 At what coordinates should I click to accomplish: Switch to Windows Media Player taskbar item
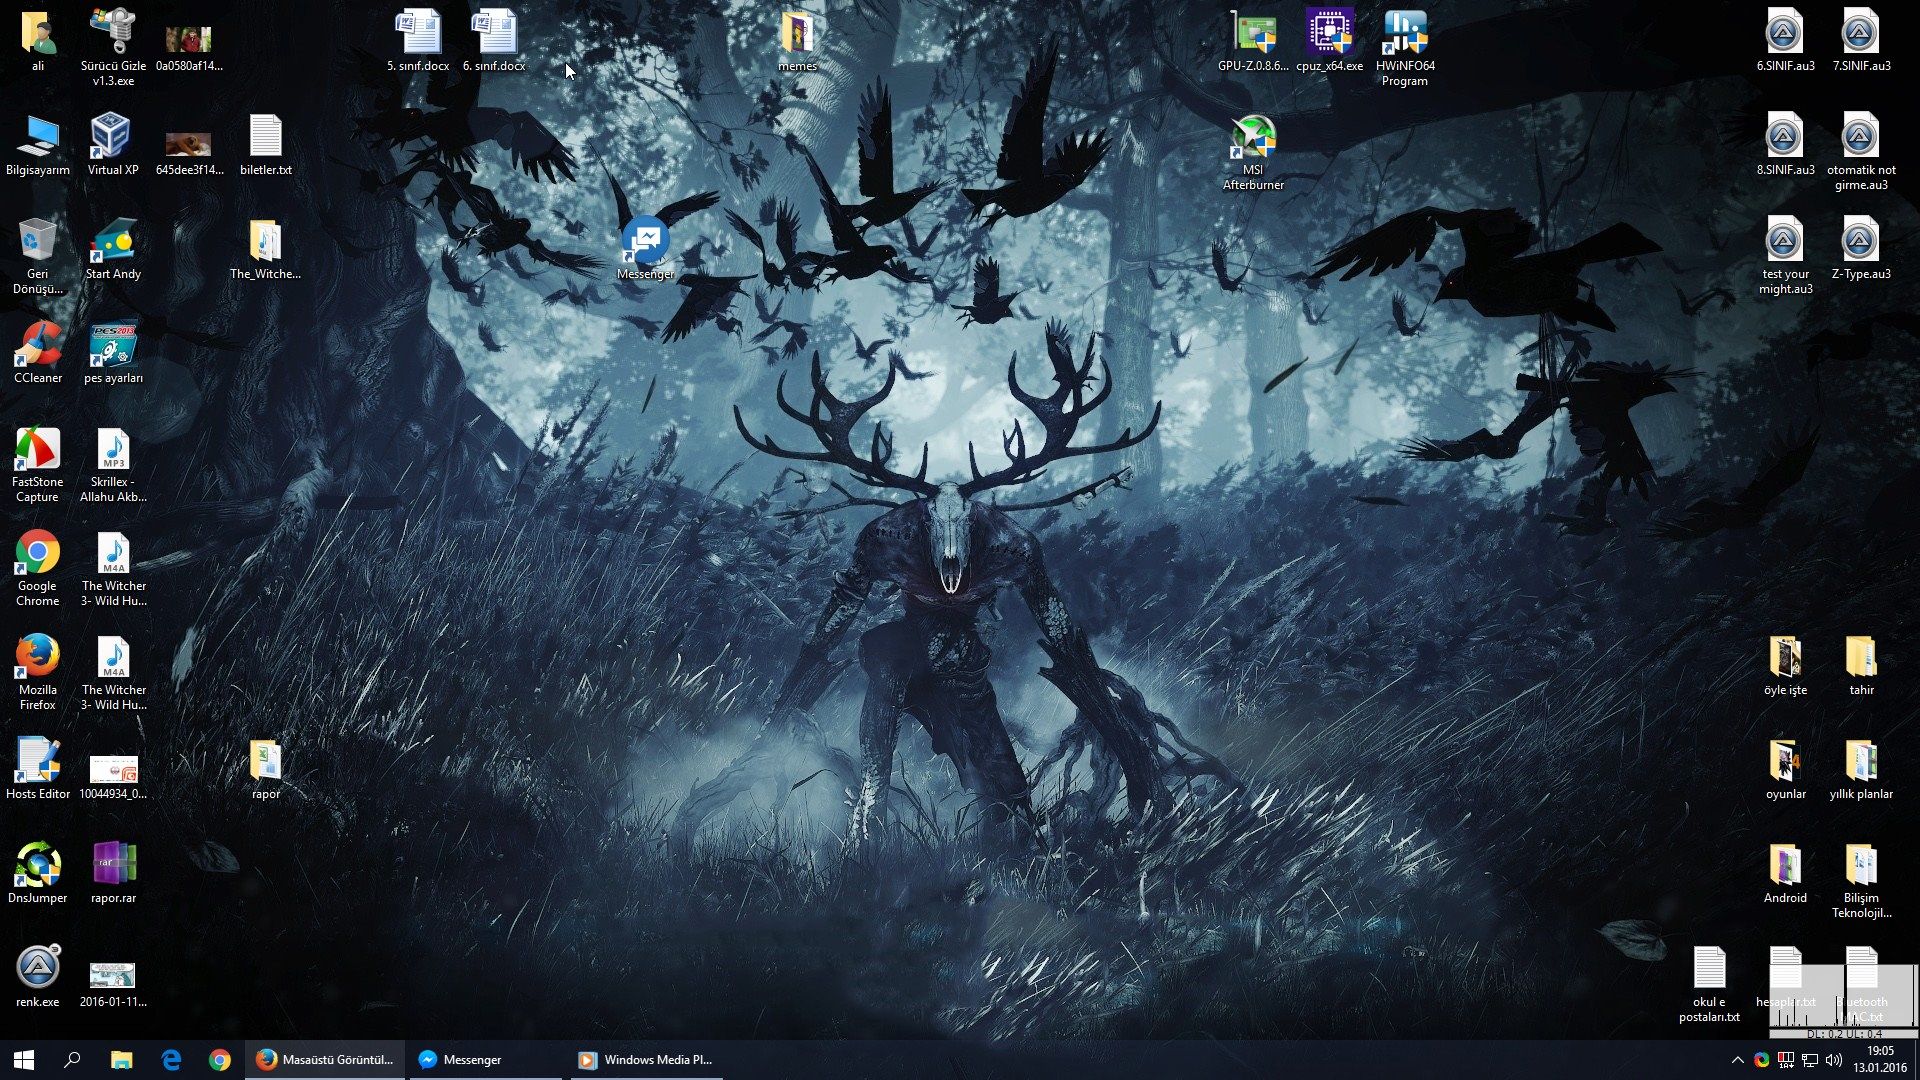pos(645,1060)
